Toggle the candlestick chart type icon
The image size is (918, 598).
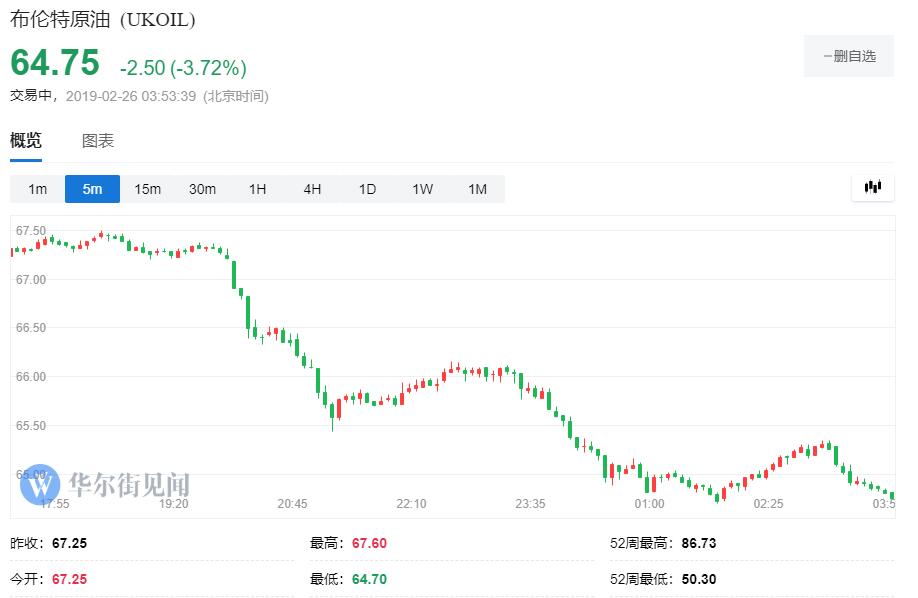(x=872, y=188)
